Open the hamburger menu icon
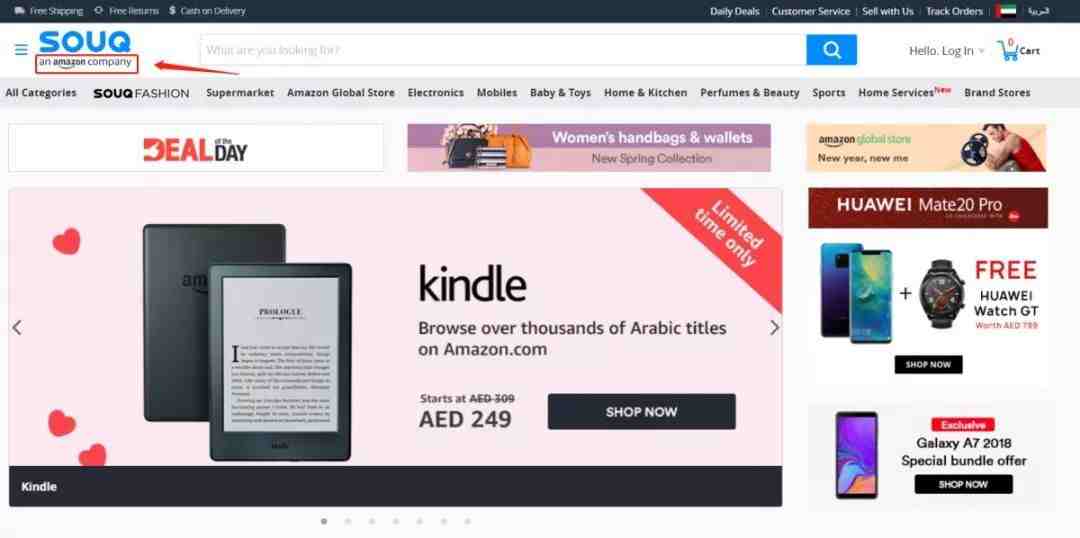This screenshot has height=538, width=1080. pos(21,50)
